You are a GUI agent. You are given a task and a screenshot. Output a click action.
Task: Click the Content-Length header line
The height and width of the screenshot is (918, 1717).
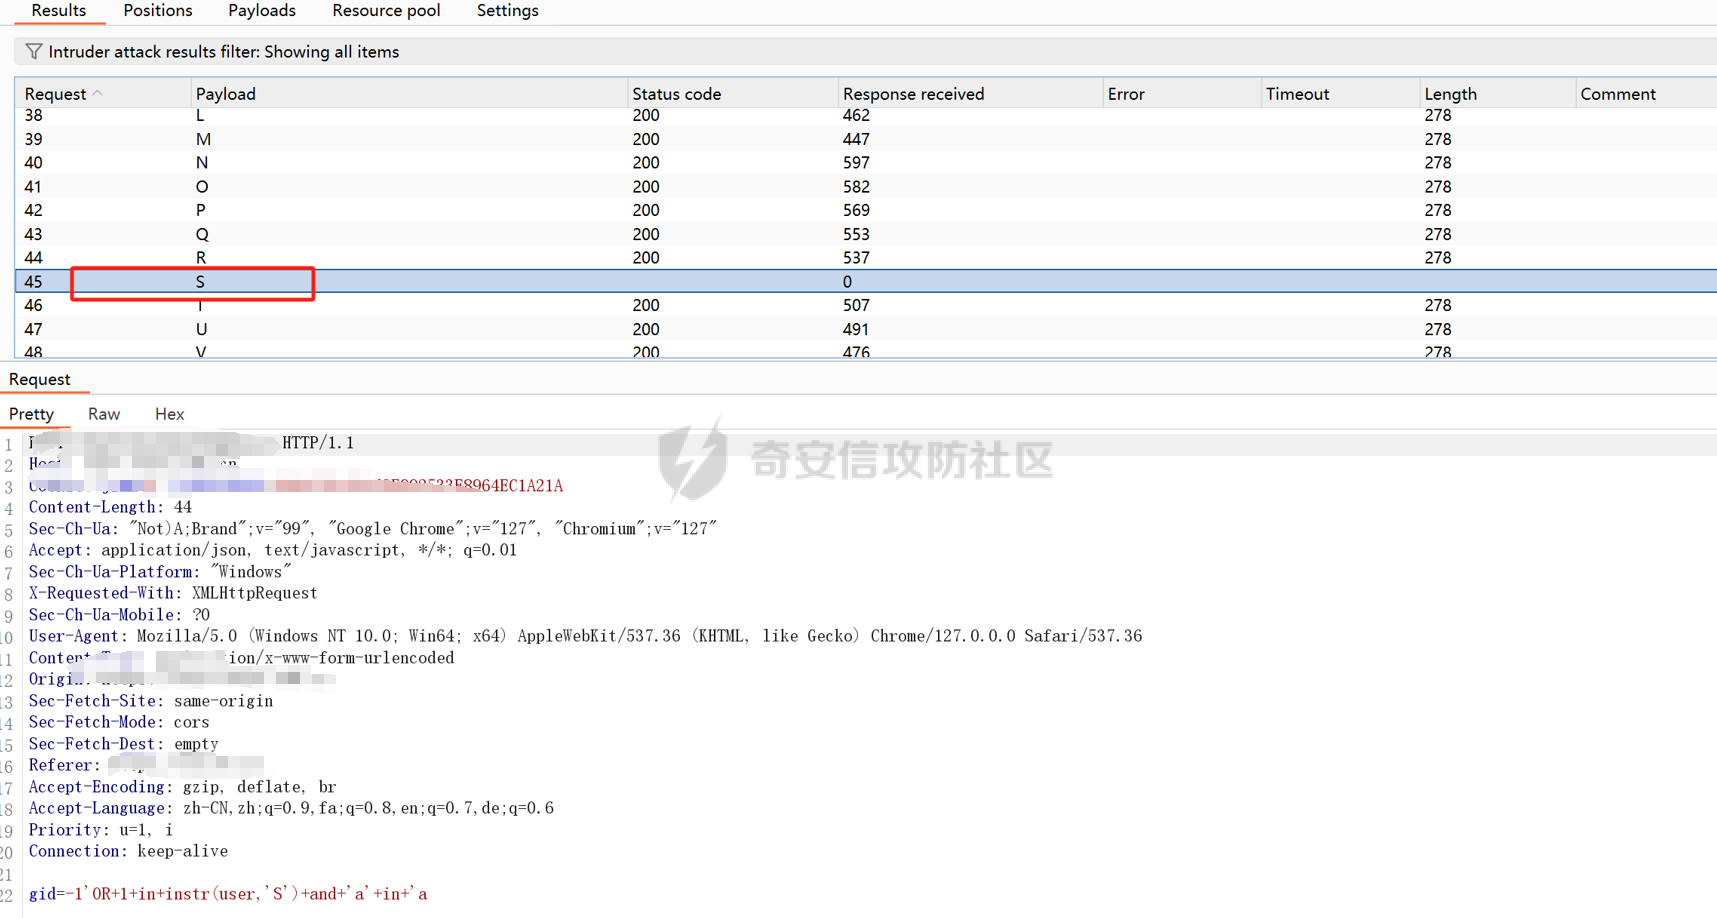[110, 507]
